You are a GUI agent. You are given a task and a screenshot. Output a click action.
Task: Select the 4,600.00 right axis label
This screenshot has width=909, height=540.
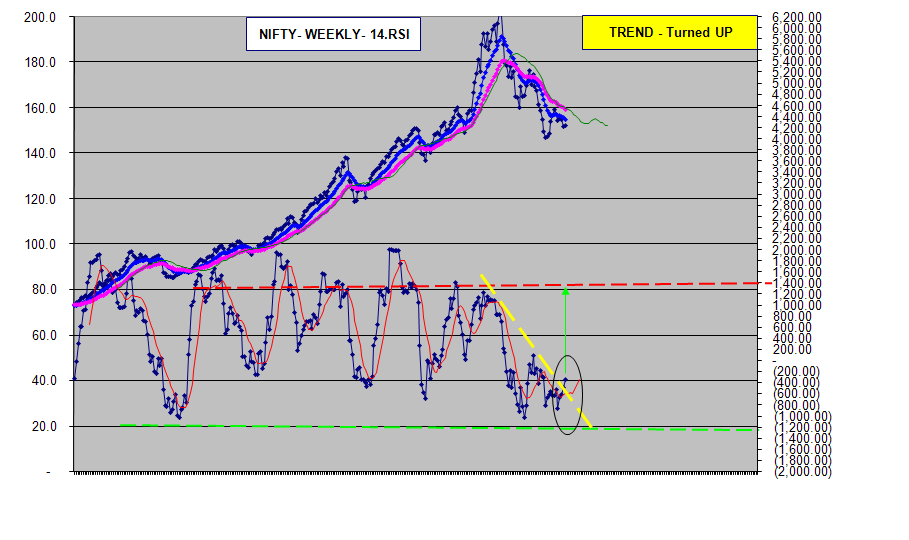coord(797,106)
